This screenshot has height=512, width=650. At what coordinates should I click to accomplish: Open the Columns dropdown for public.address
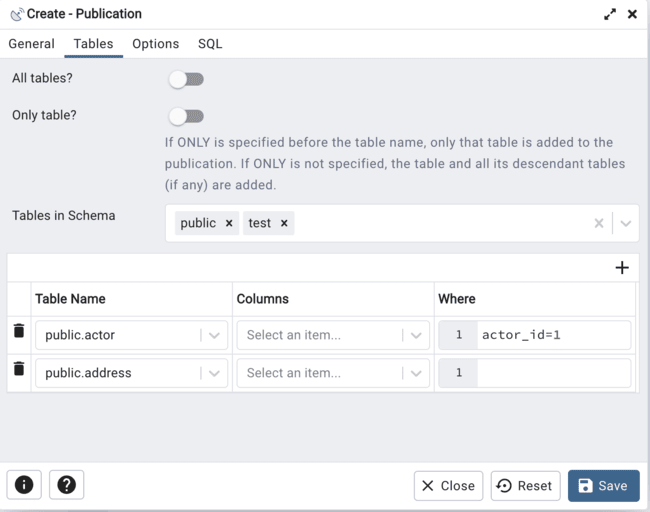(x=416, y=373)
